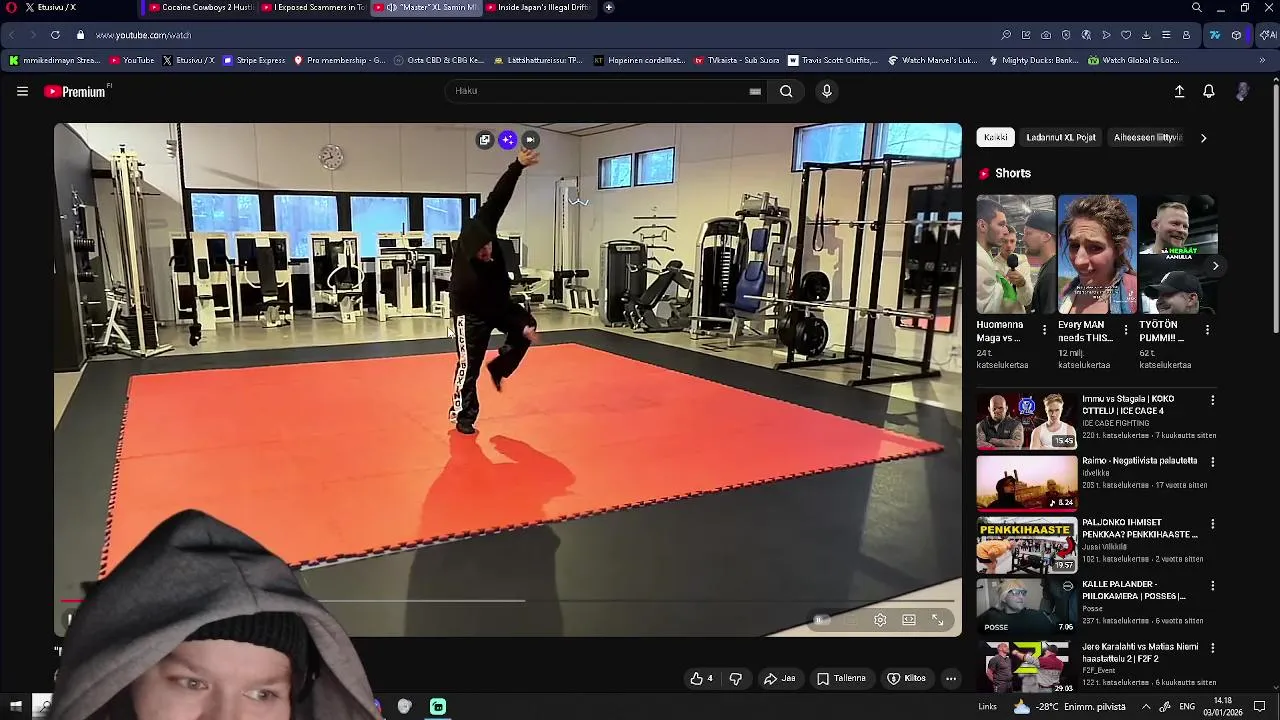Image resolution: width=1280 pixels, height=720 pixels.
Task: Open video settings gear icon
Action: coord(880,620)
